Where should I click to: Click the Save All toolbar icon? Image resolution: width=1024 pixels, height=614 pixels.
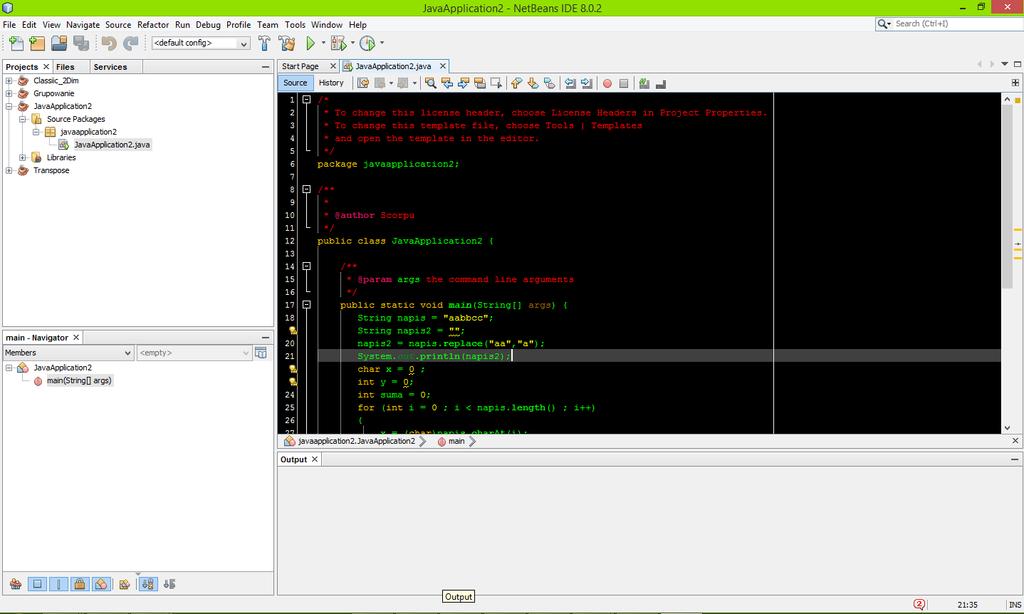81,43
